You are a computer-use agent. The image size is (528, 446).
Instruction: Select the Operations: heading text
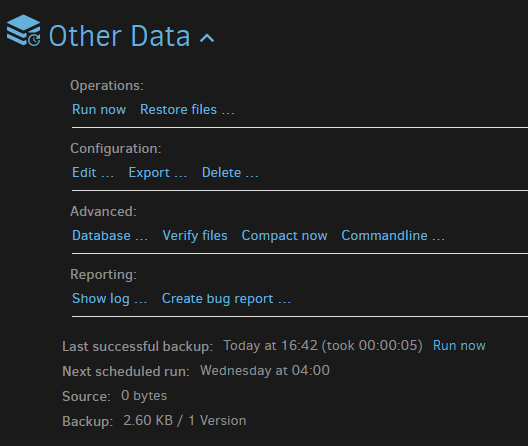click(x=107, y=85)
